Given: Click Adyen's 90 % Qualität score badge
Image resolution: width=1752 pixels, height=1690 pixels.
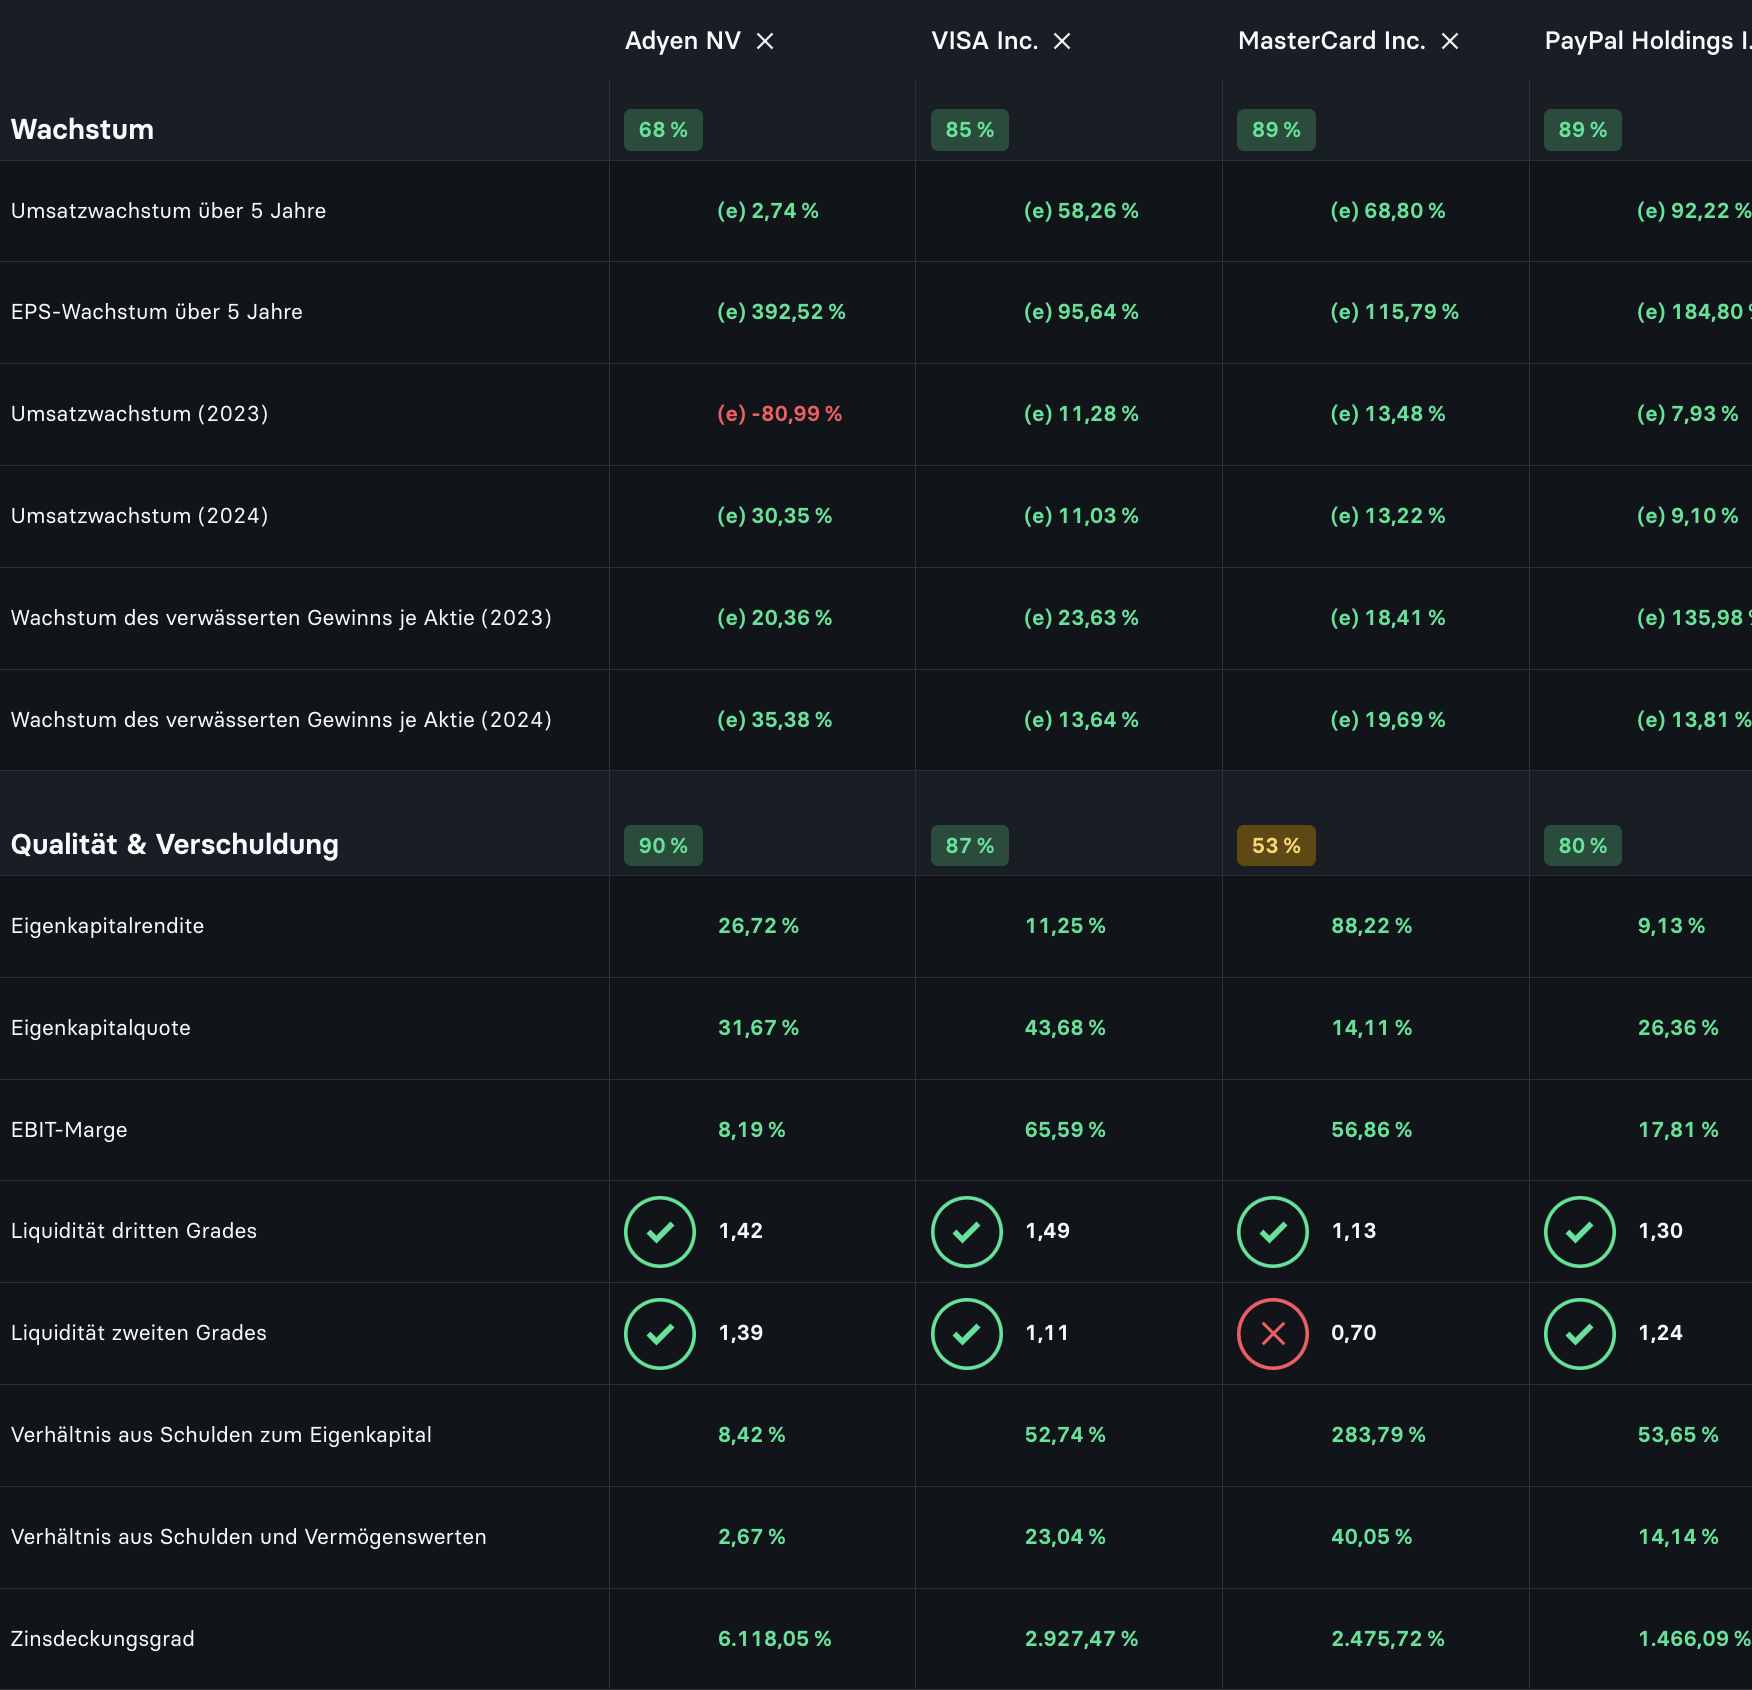Looking at the screenshot, I should click(663, 846).
